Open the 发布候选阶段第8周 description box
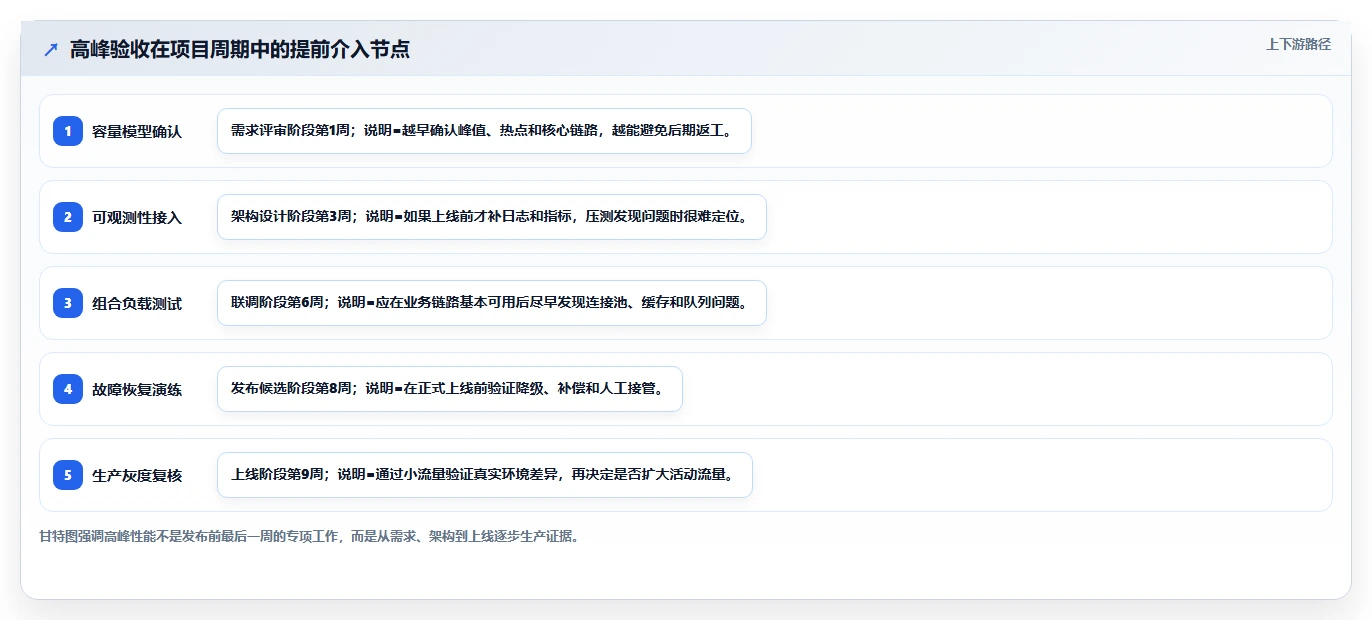 (x=449, y=389)
